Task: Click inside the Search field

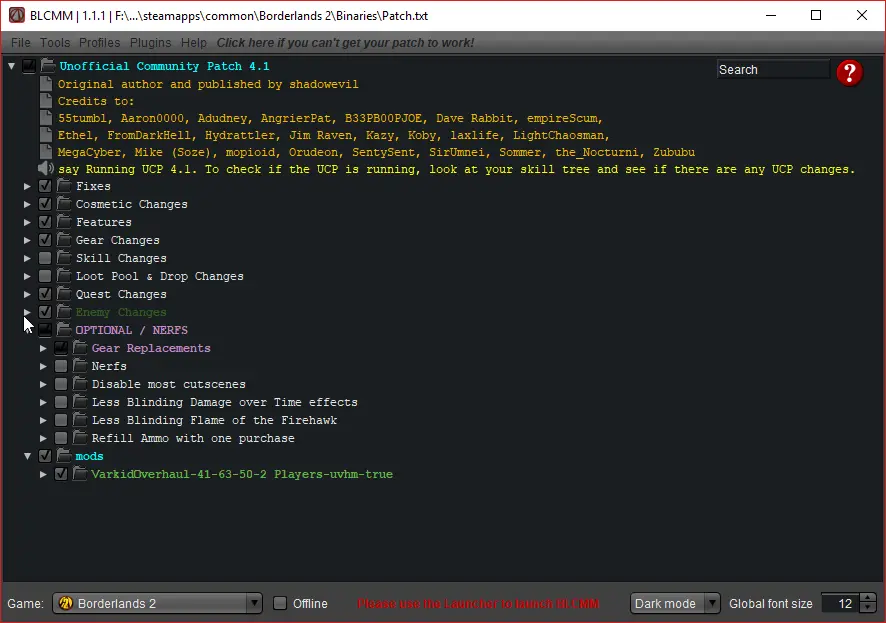Action: point(772,70)
